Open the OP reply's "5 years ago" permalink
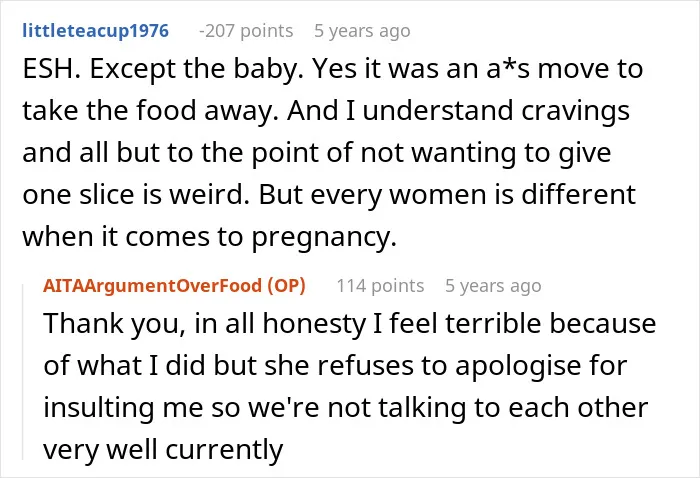Screen dimensions: 700x478 coord(493,286)
